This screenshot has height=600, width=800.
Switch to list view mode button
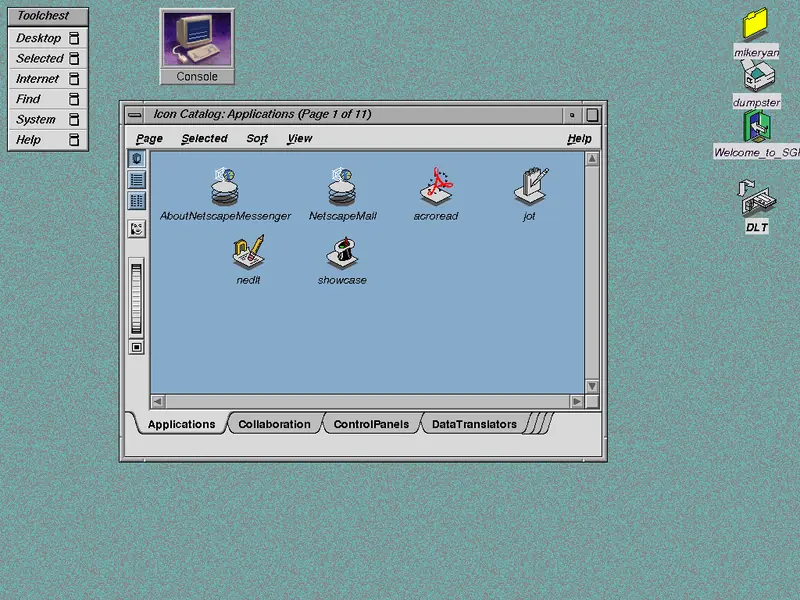[x=136, y=180]
